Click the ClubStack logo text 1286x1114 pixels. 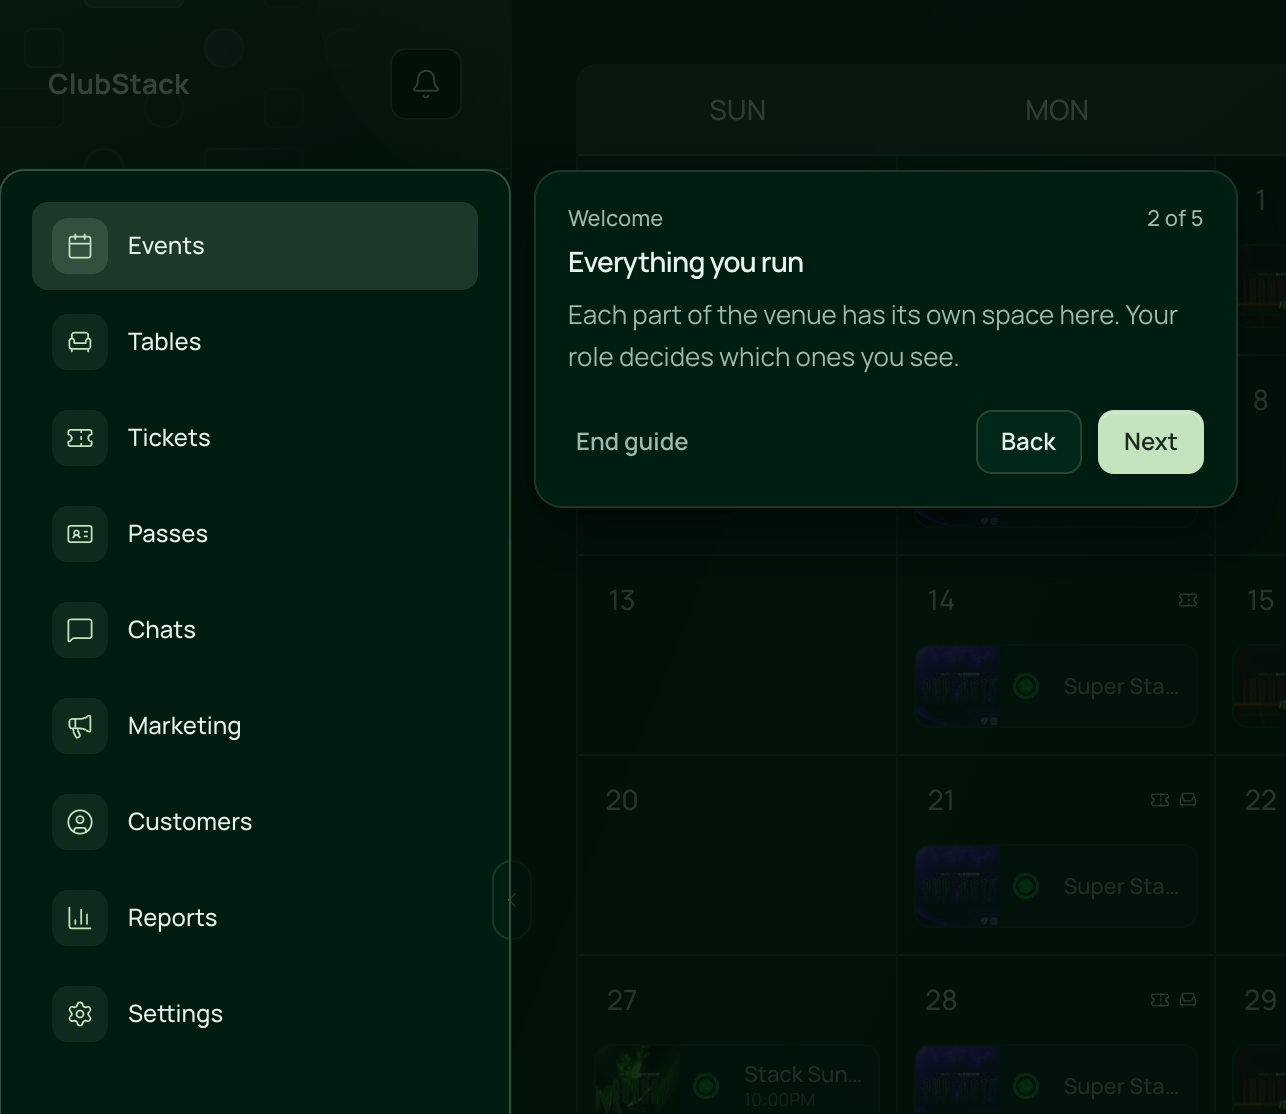(x=118, y=84)
